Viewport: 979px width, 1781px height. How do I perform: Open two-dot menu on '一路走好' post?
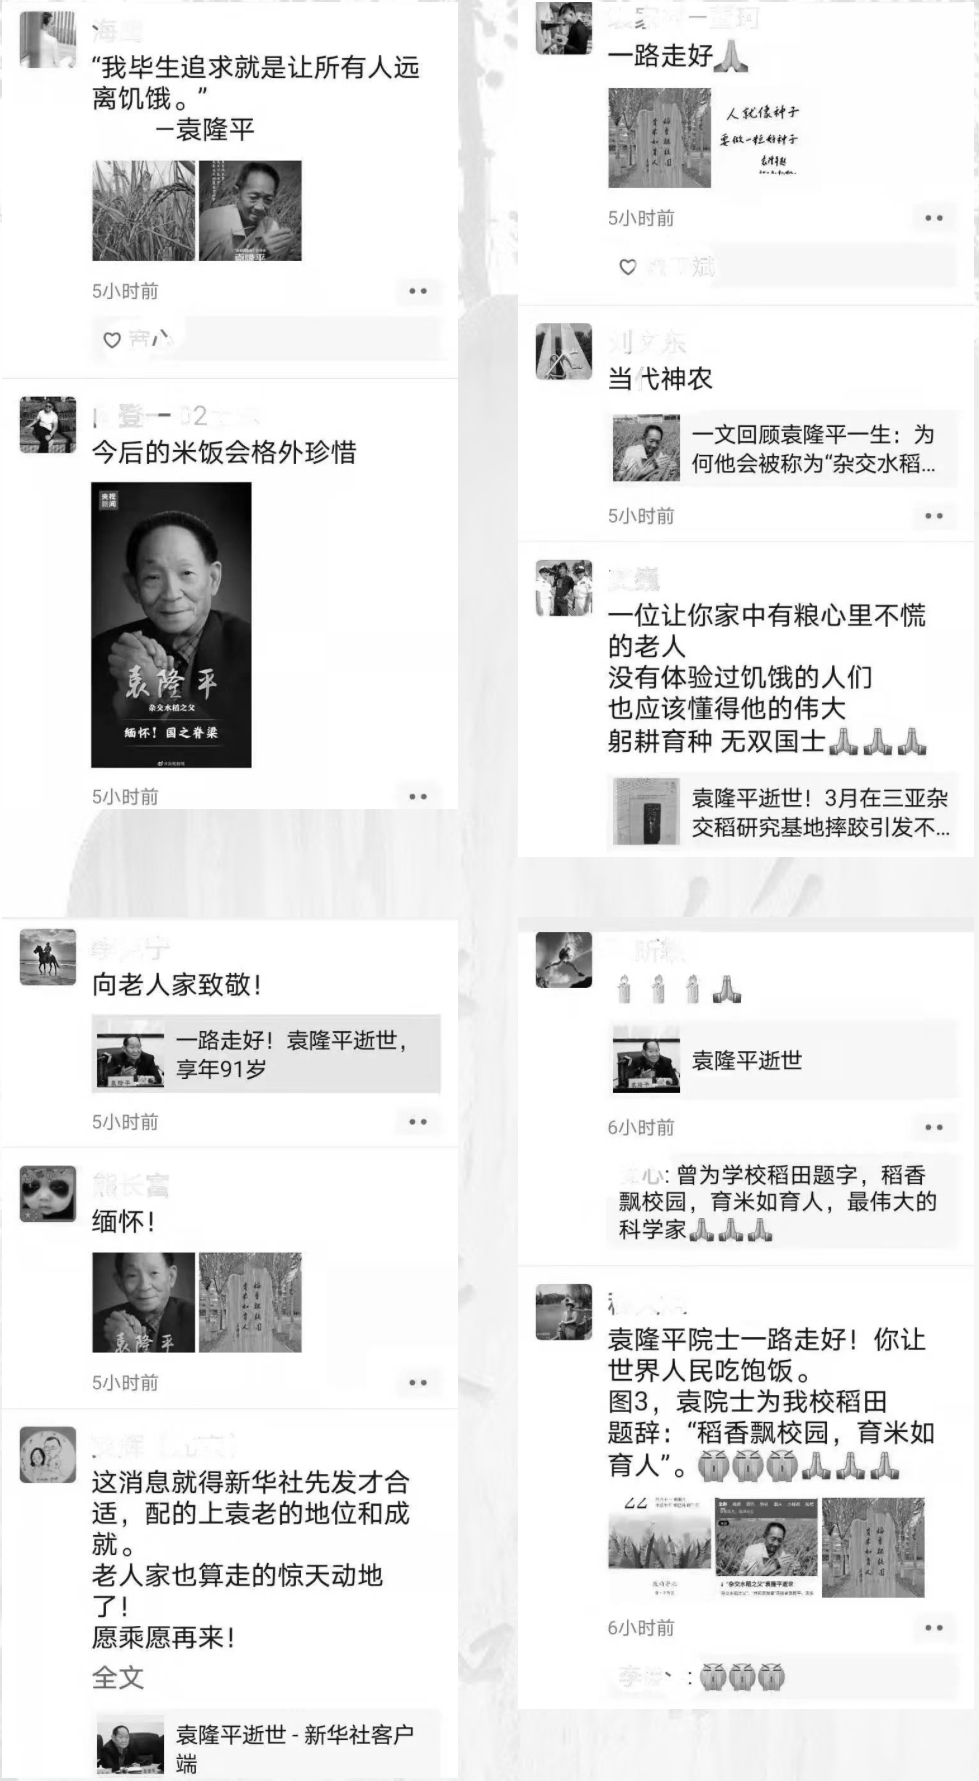click(x=934, y=218)
